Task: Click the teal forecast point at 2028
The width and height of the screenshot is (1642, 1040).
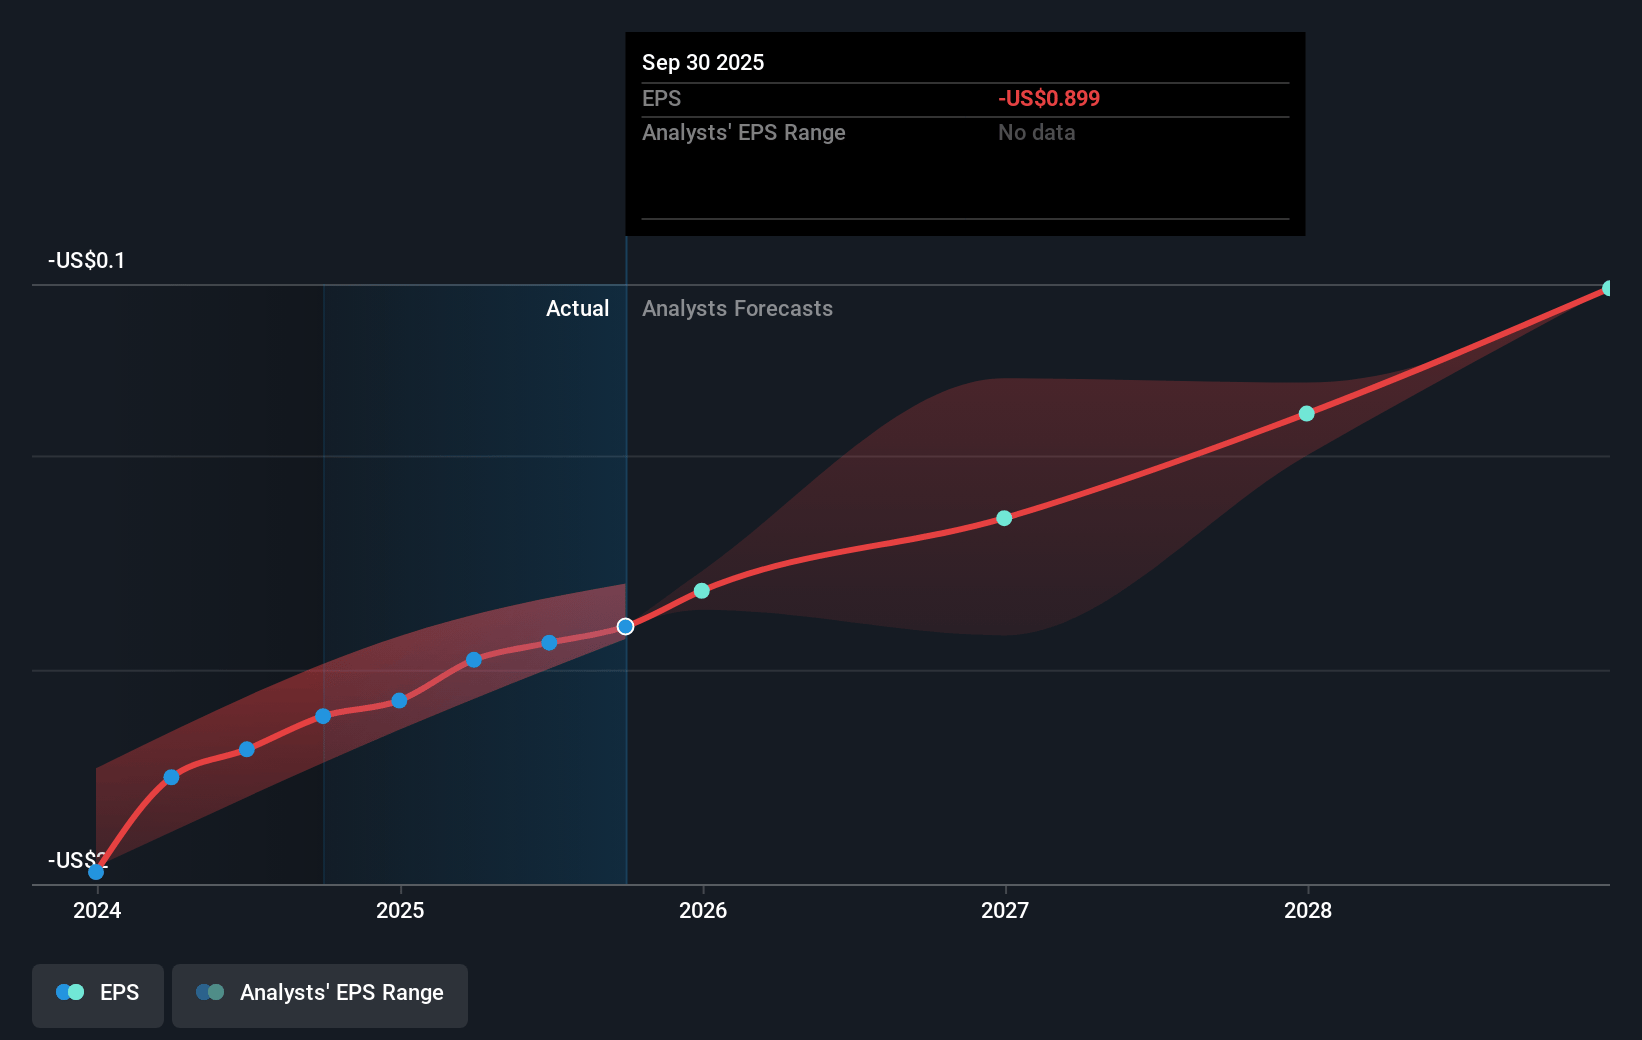Action: tap(1307, 414)
